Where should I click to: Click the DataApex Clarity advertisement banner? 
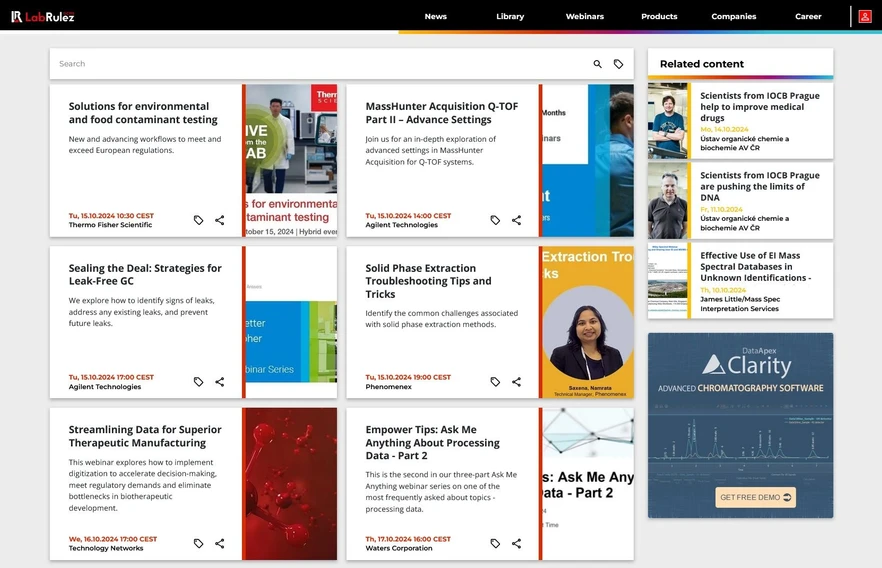(x=740, y=425)
